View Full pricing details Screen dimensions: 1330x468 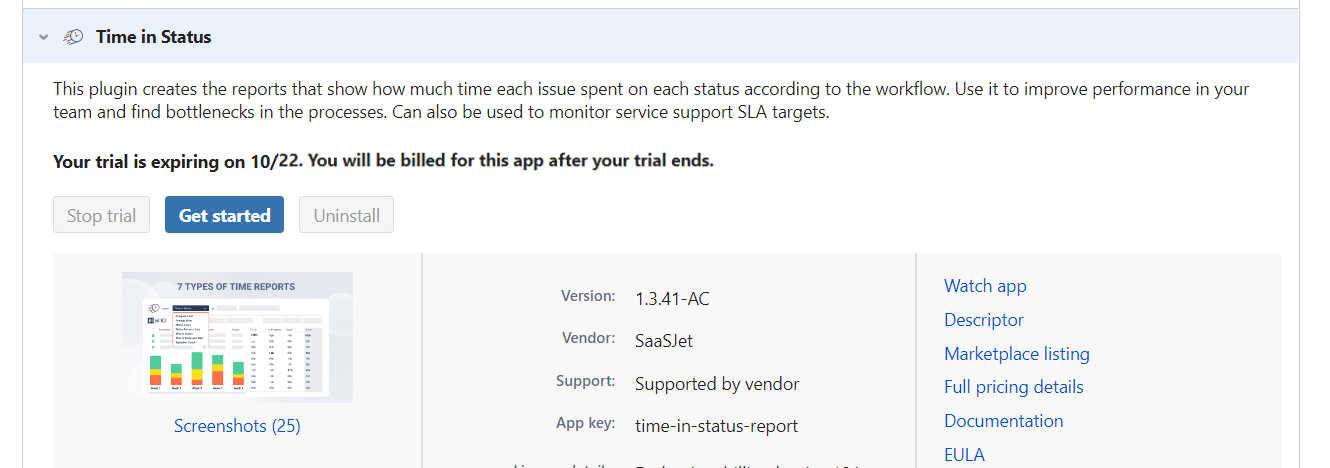tap(1013, 387)
